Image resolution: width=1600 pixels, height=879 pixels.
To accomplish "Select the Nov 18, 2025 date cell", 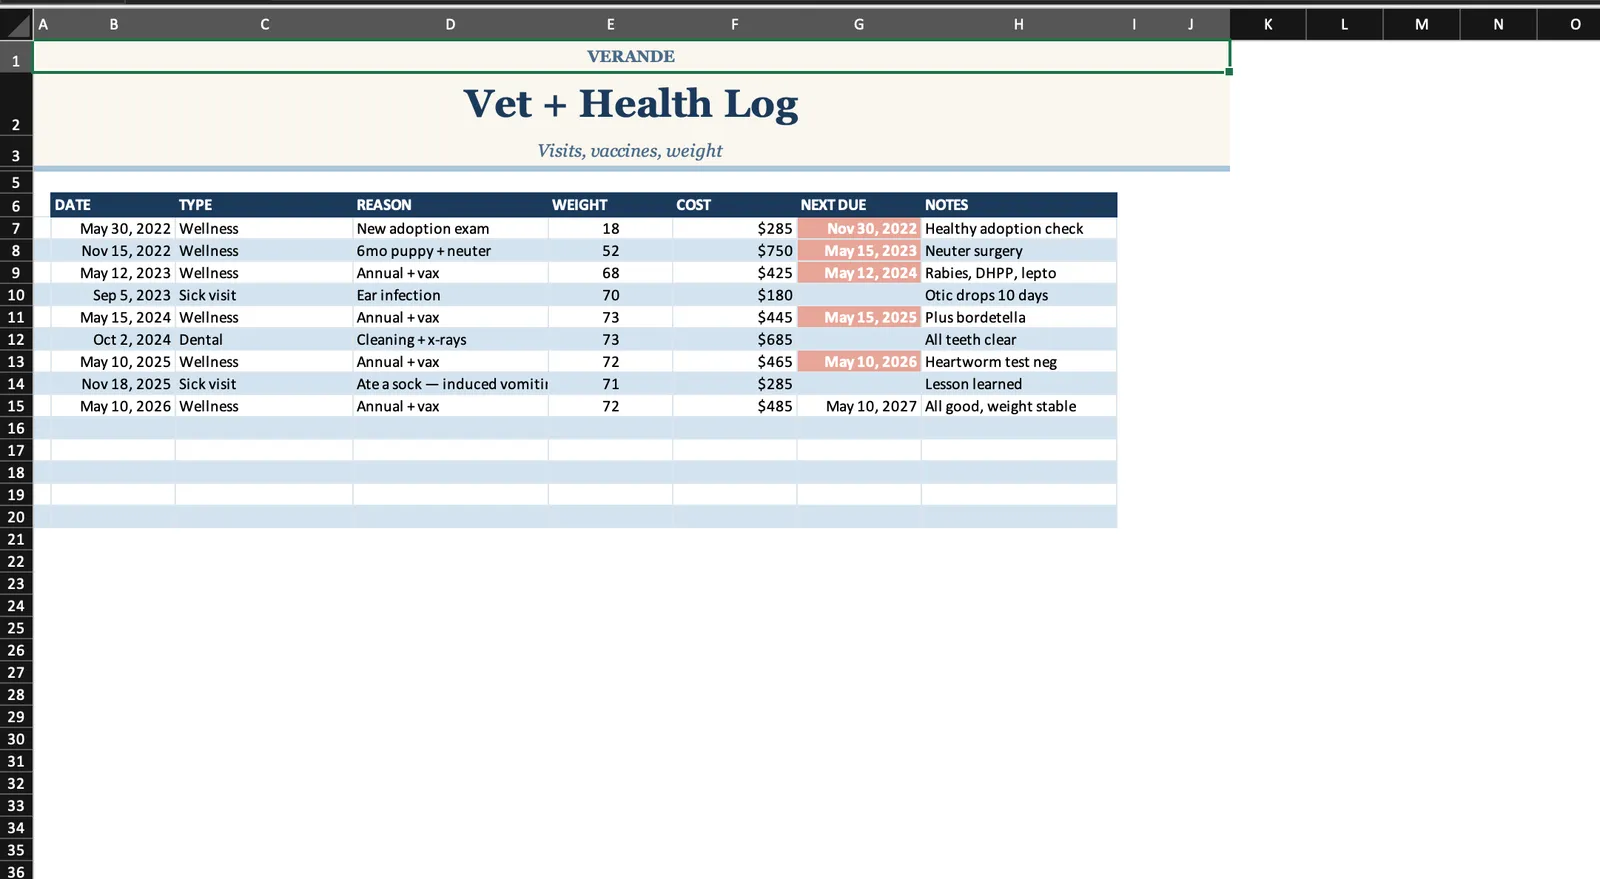I will pos(113,384).
